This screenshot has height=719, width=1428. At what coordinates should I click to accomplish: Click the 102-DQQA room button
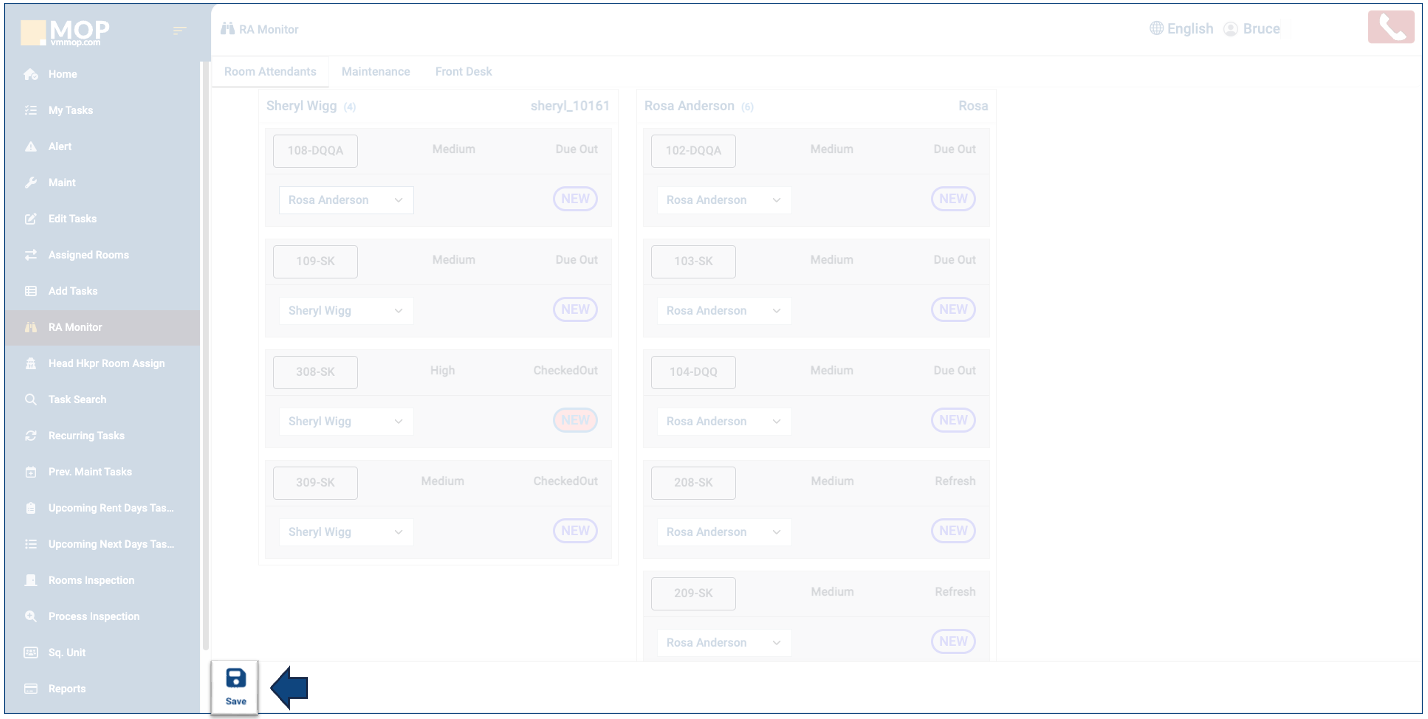(x=693, y=151)
